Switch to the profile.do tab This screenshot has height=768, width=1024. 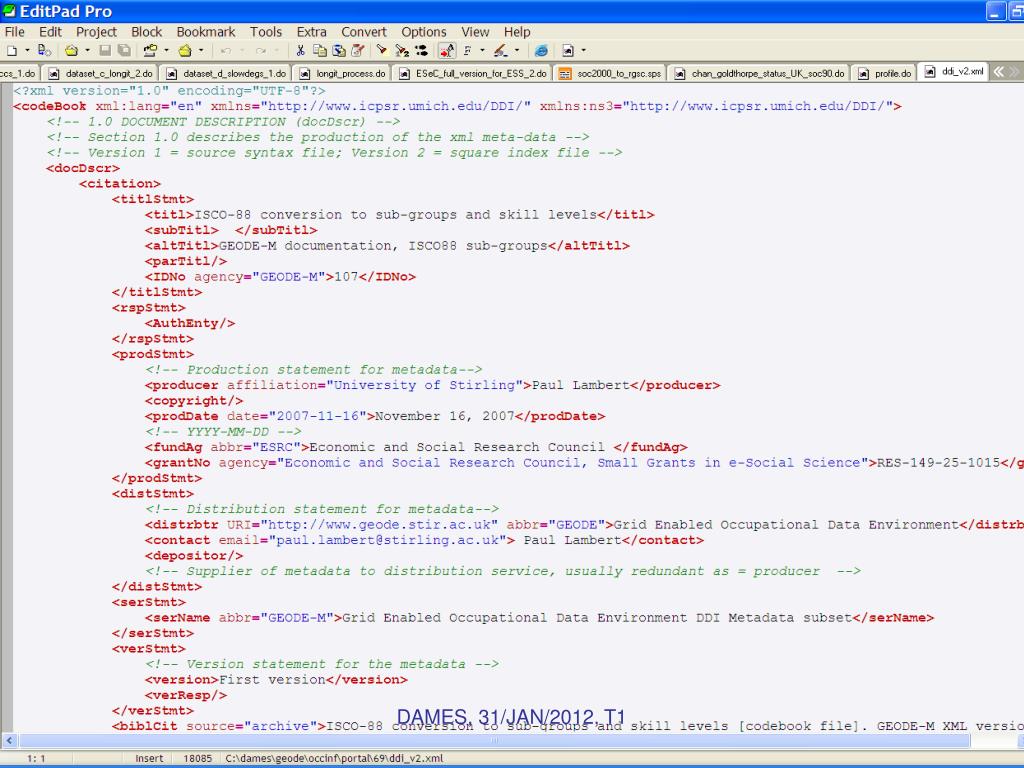(884, 73)
